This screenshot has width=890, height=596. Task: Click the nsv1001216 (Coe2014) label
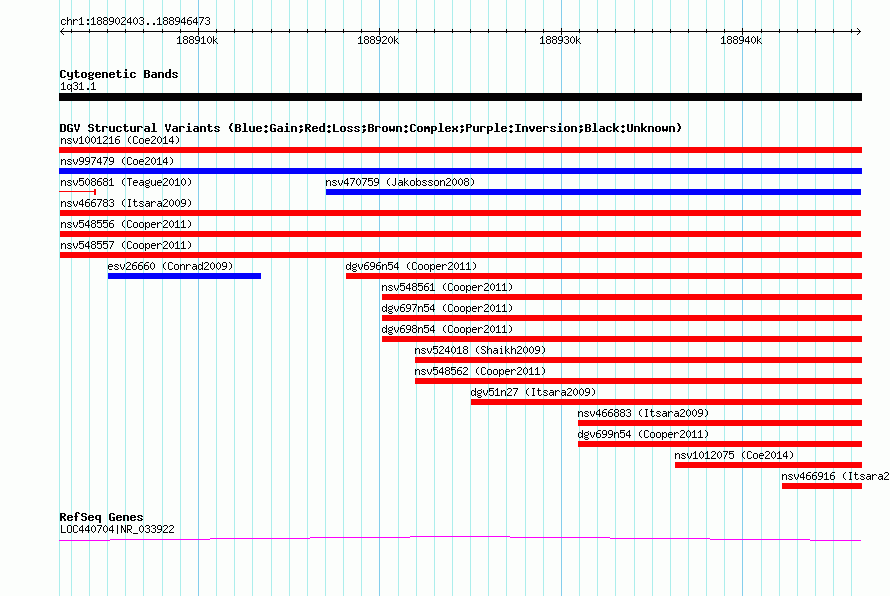pyautogui.click(x=120, y=140)
